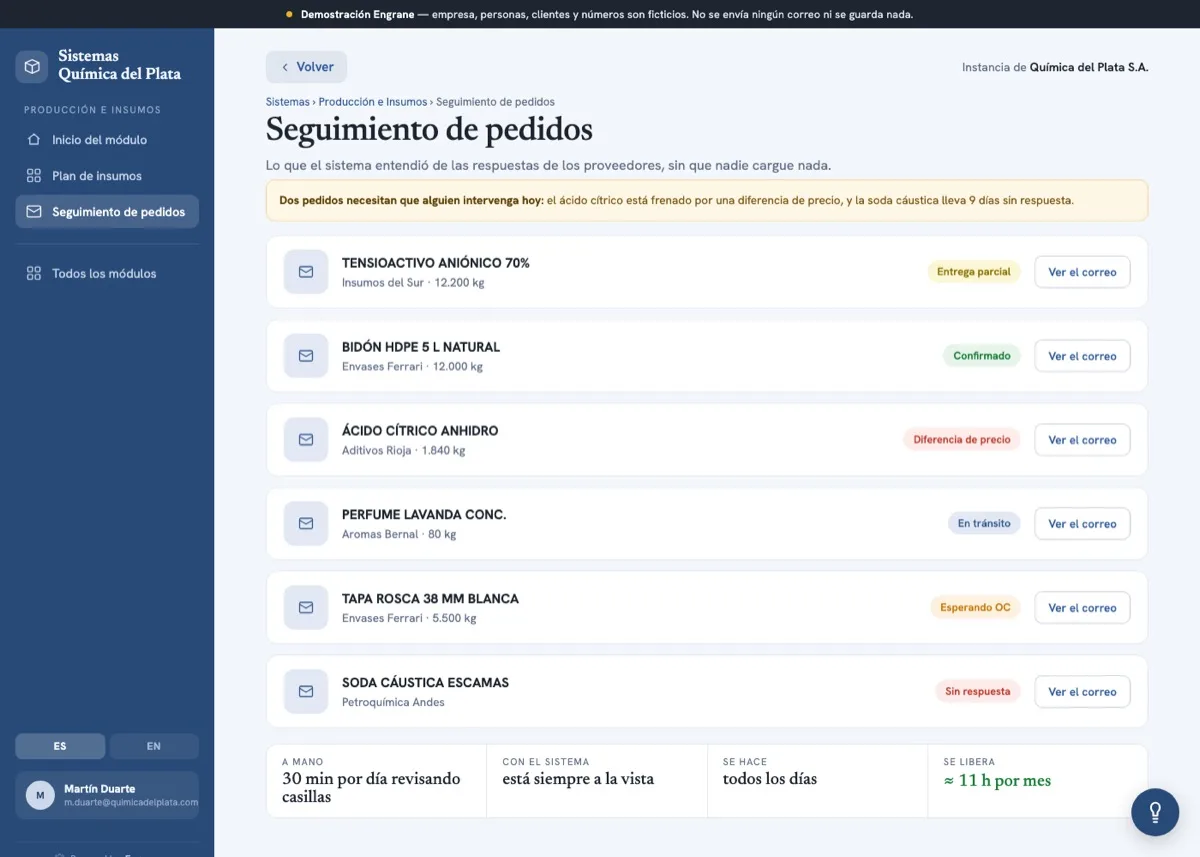Click the ÁCIDO CÍTRICO ANHIDRO title
Viewport: 1200px width, 857px height.
(x=420, y=431)
